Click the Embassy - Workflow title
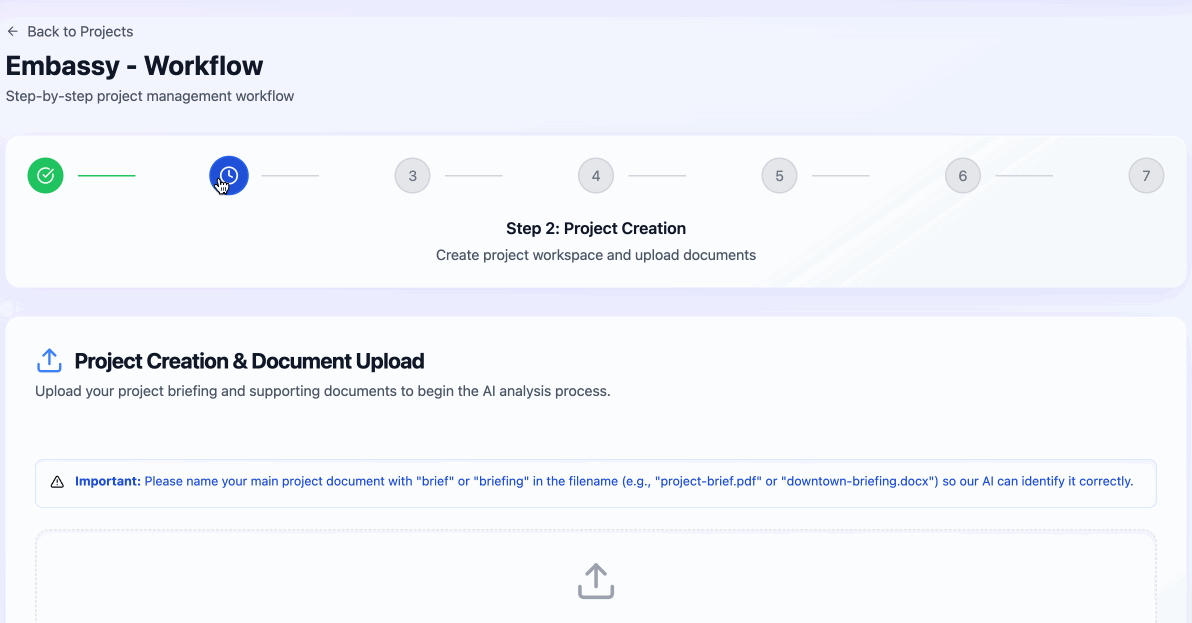The height and width of the screenshot is (623, 1192). [x=134, y=65]
